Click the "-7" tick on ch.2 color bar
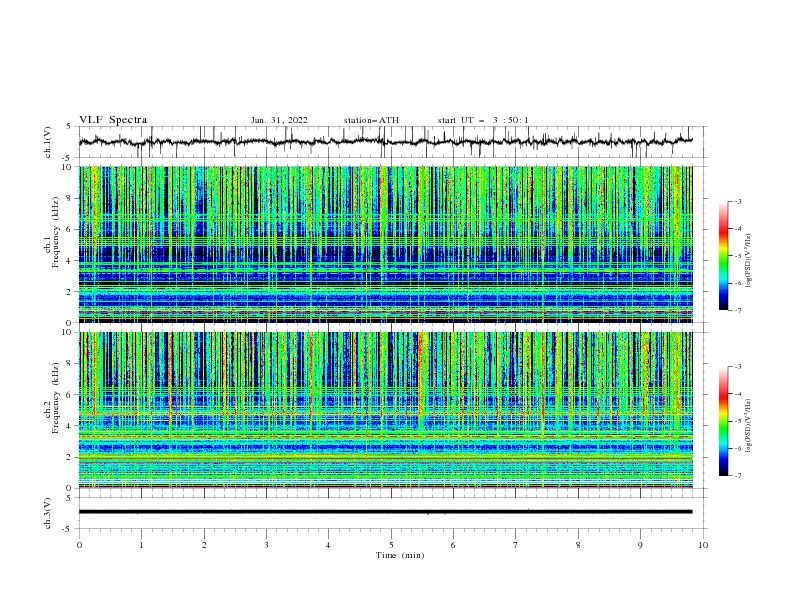 pos(738,476)
